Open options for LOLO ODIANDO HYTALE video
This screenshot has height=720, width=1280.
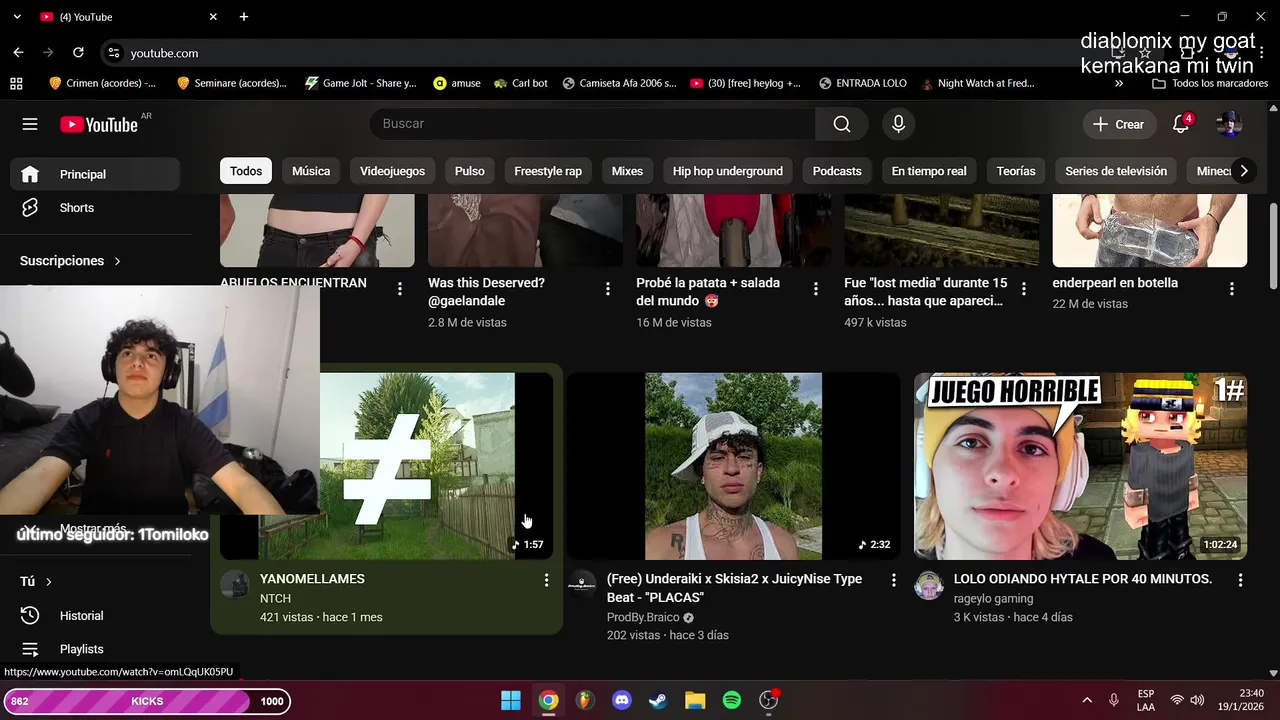click(1240, 580)
